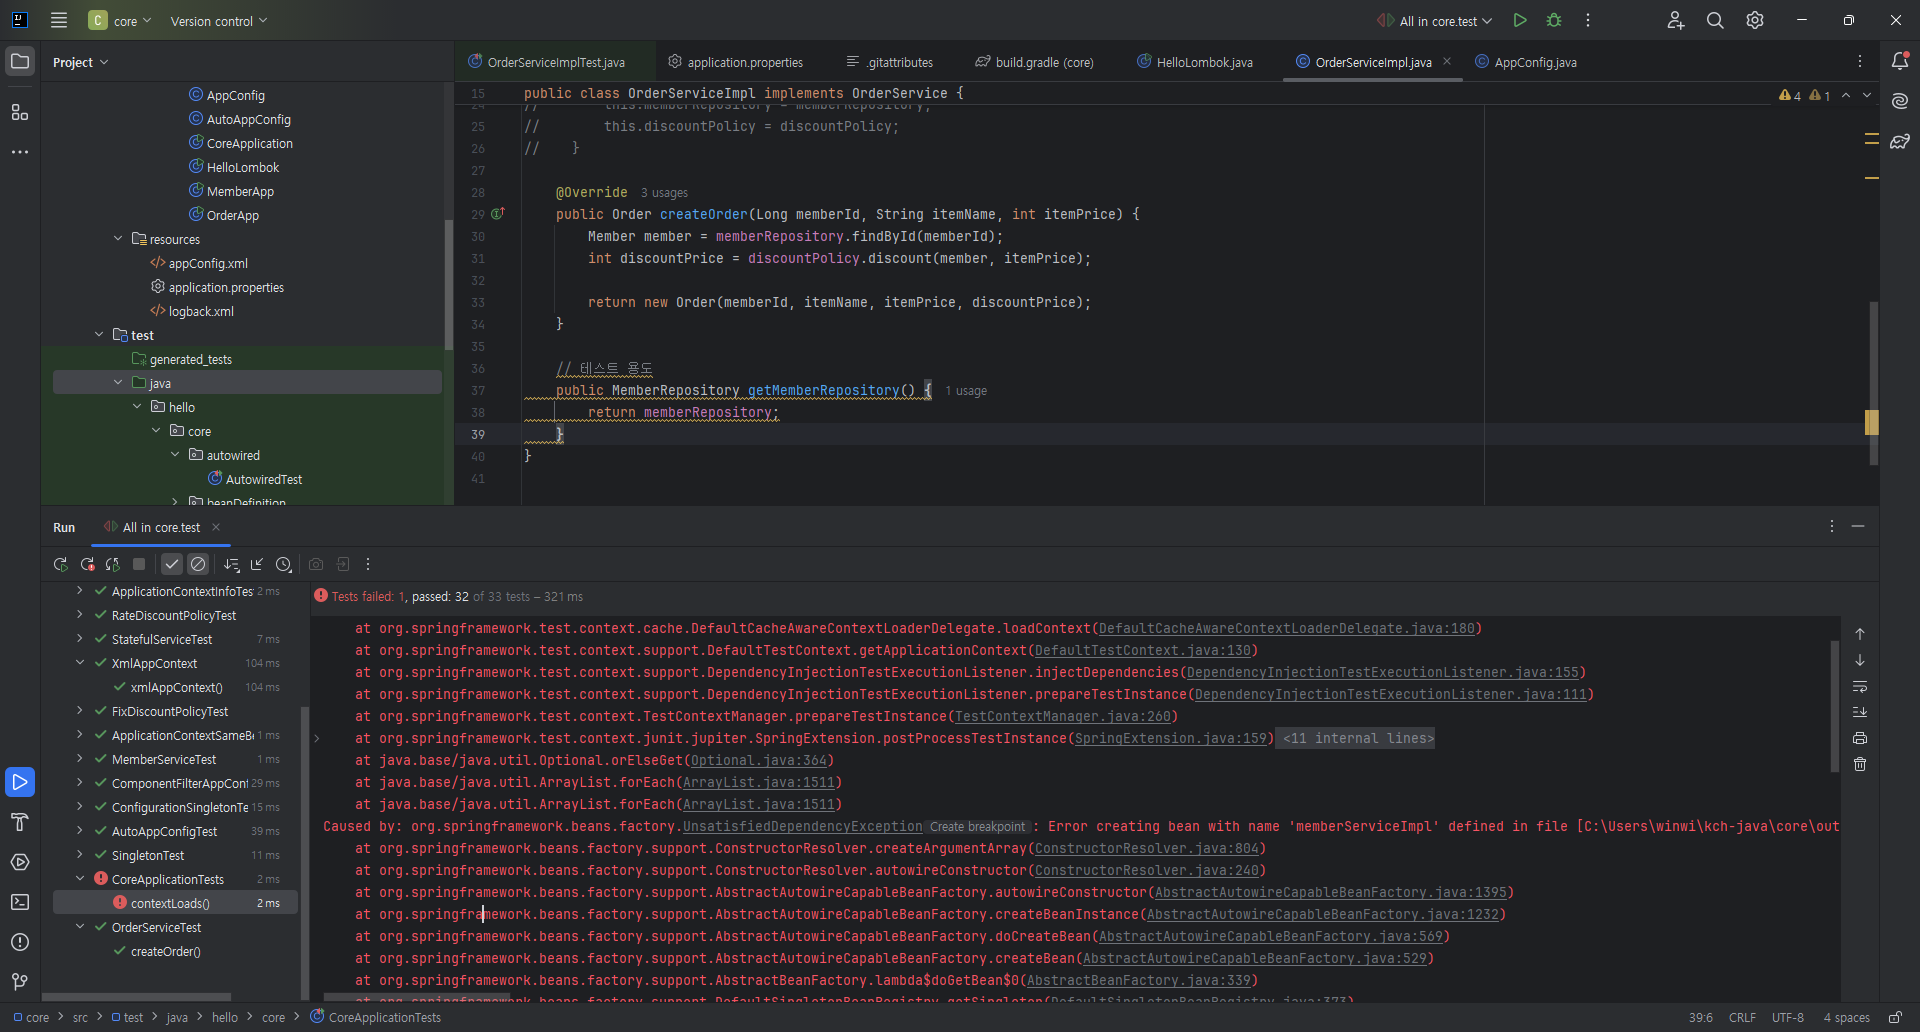
Task: Debug All in core.test configuration
Action: point(1554,20)
